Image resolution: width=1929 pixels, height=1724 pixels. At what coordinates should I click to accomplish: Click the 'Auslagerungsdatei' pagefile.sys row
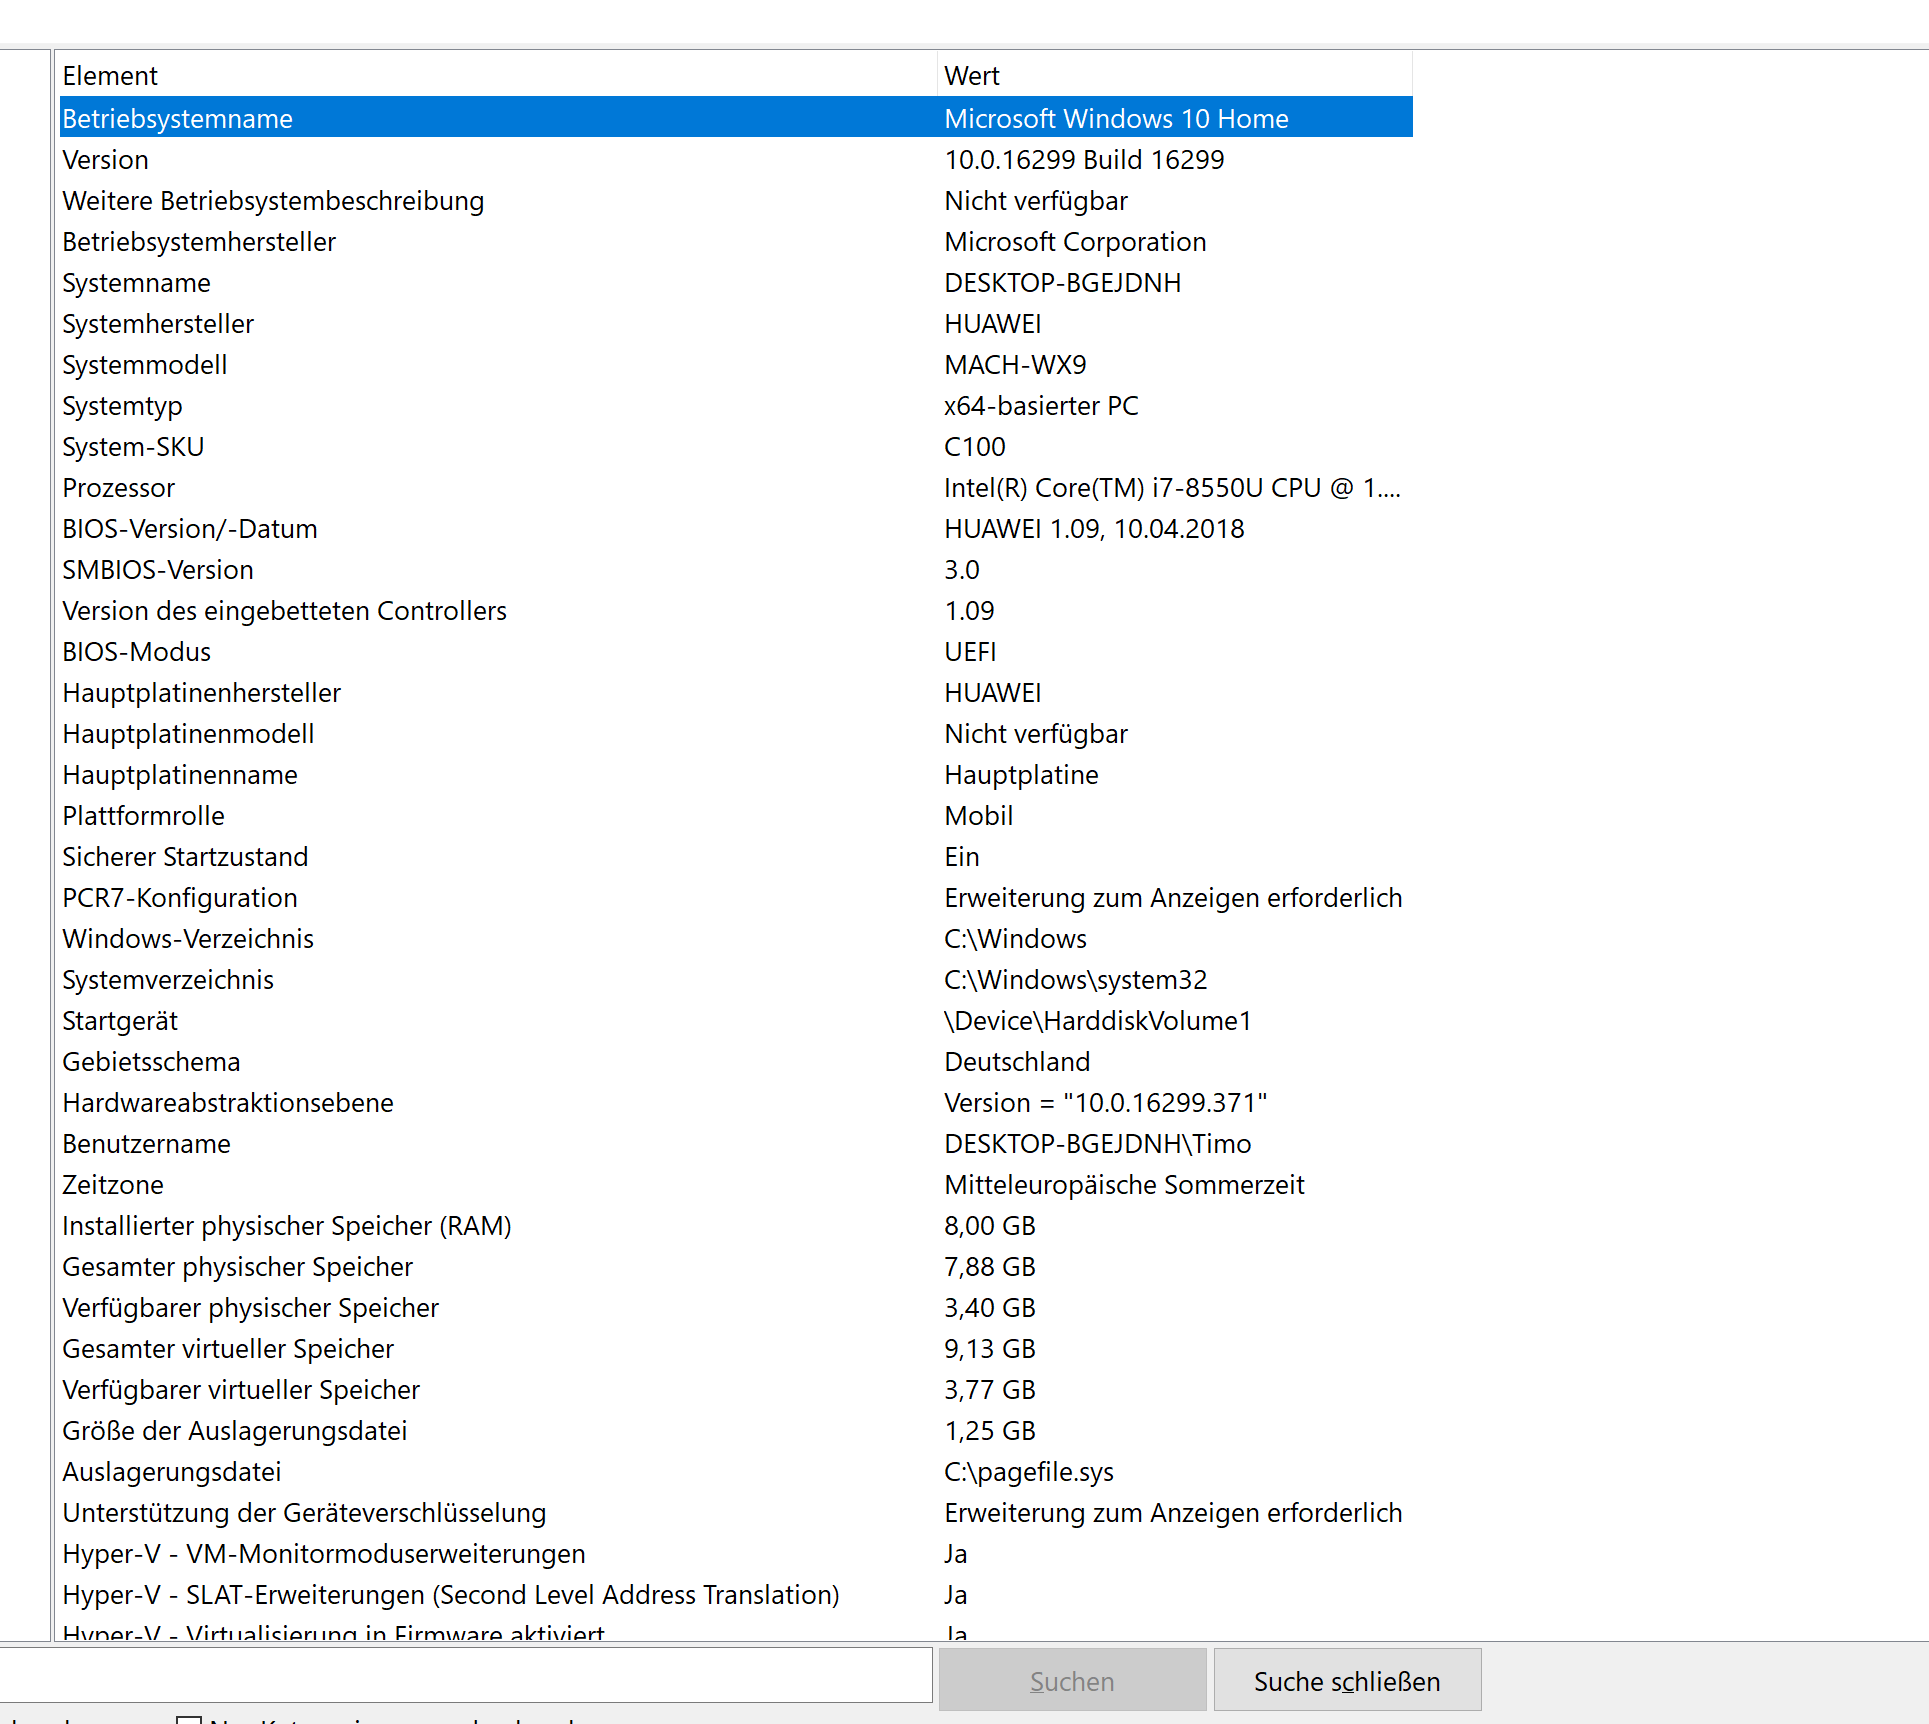pos(172,1472)
